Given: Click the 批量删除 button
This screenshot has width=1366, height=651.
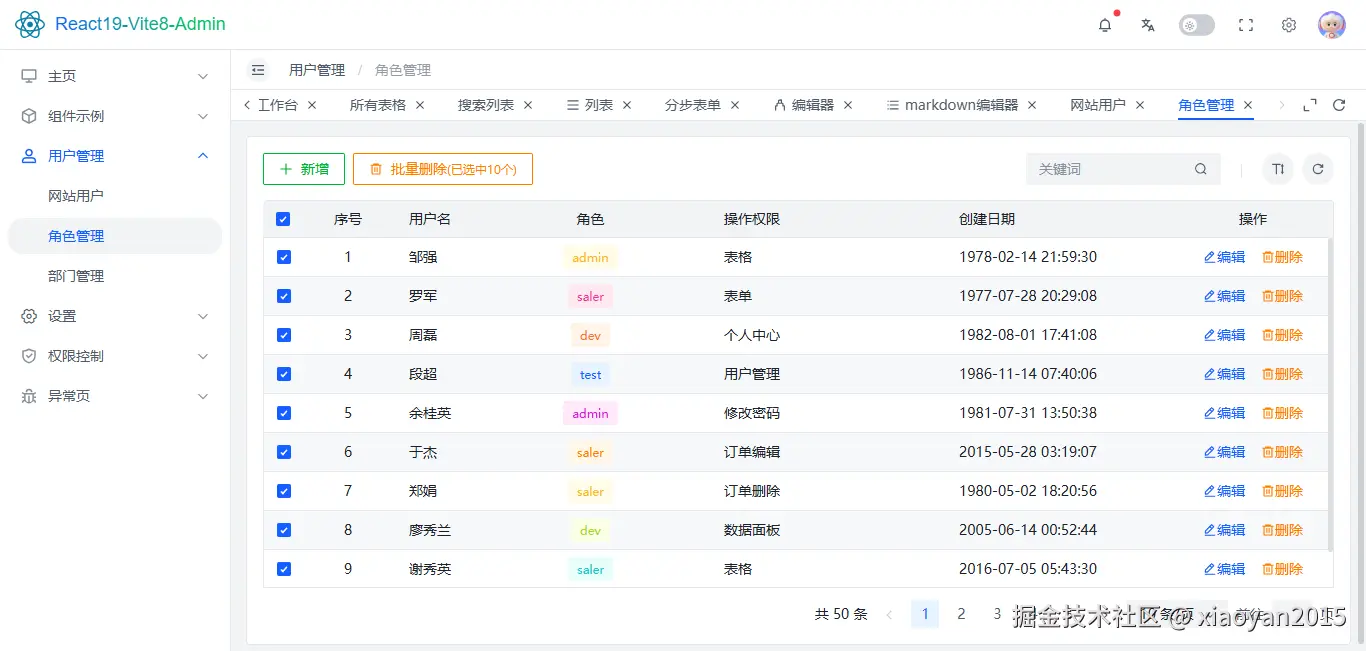Looking at the screenshot, I should [443, 169].
